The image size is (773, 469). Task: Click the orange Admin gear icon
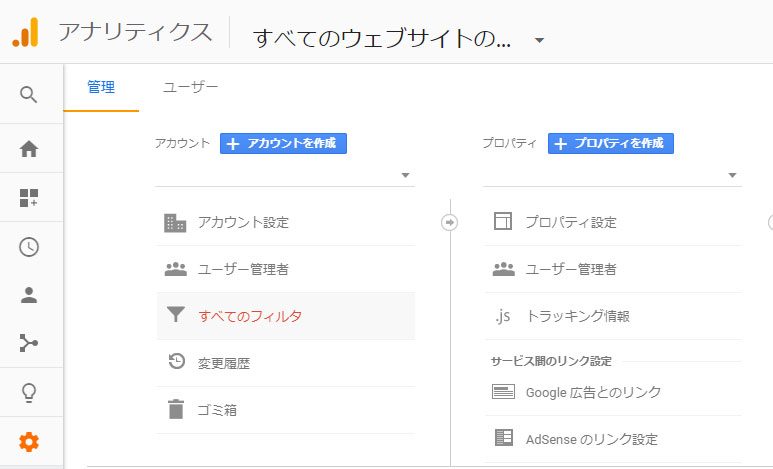point(29,442)
